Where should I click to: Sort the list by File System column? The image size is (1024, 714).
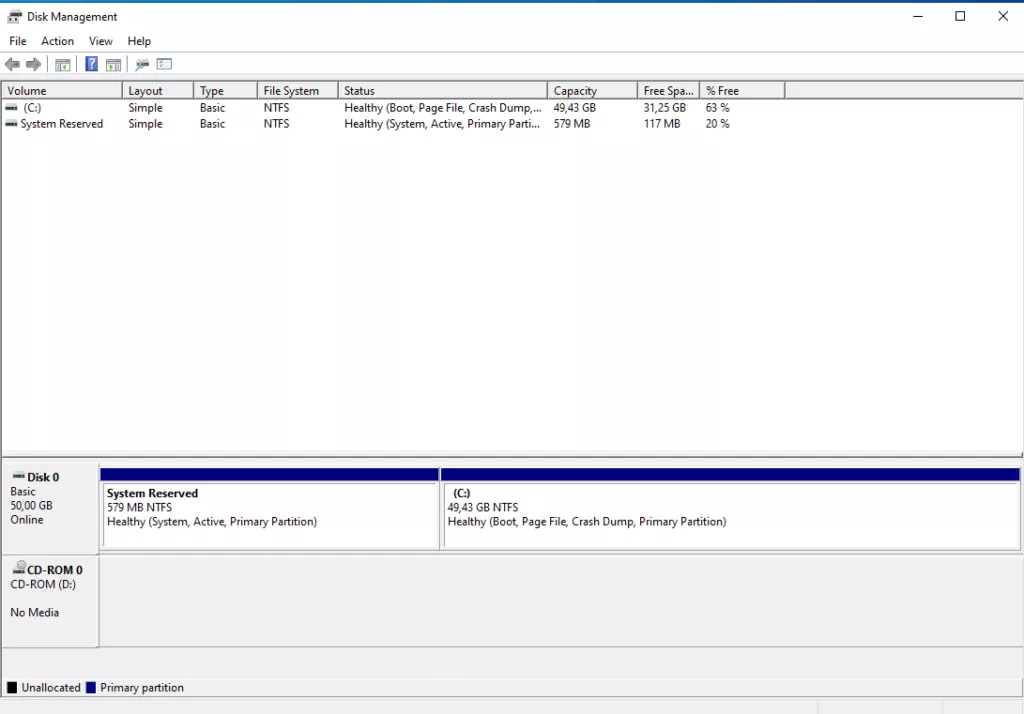click(x=296, y=91)
